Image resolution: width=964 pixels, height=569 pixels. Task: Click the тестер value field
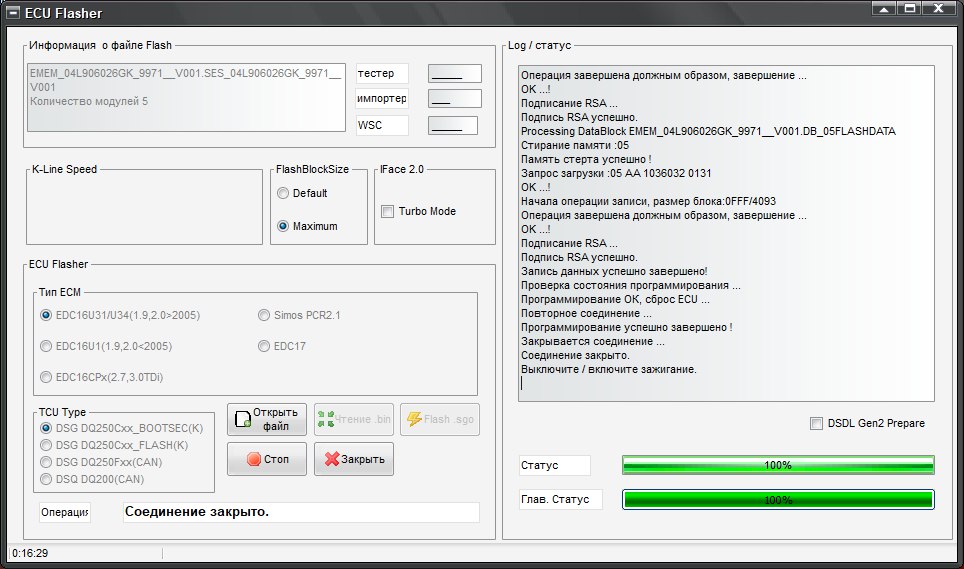coord(455,74)
